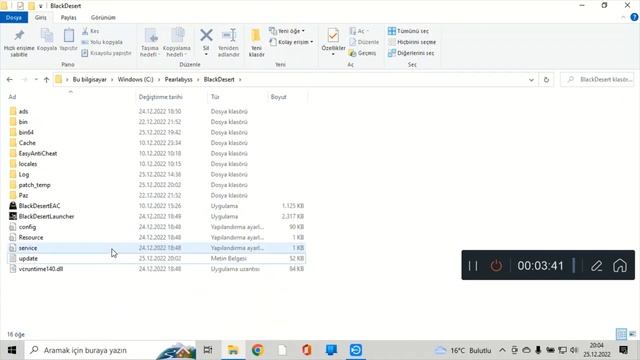Open Google Chrome from the taskbar
The image size is (640, 360).
[x=258, y=350]
